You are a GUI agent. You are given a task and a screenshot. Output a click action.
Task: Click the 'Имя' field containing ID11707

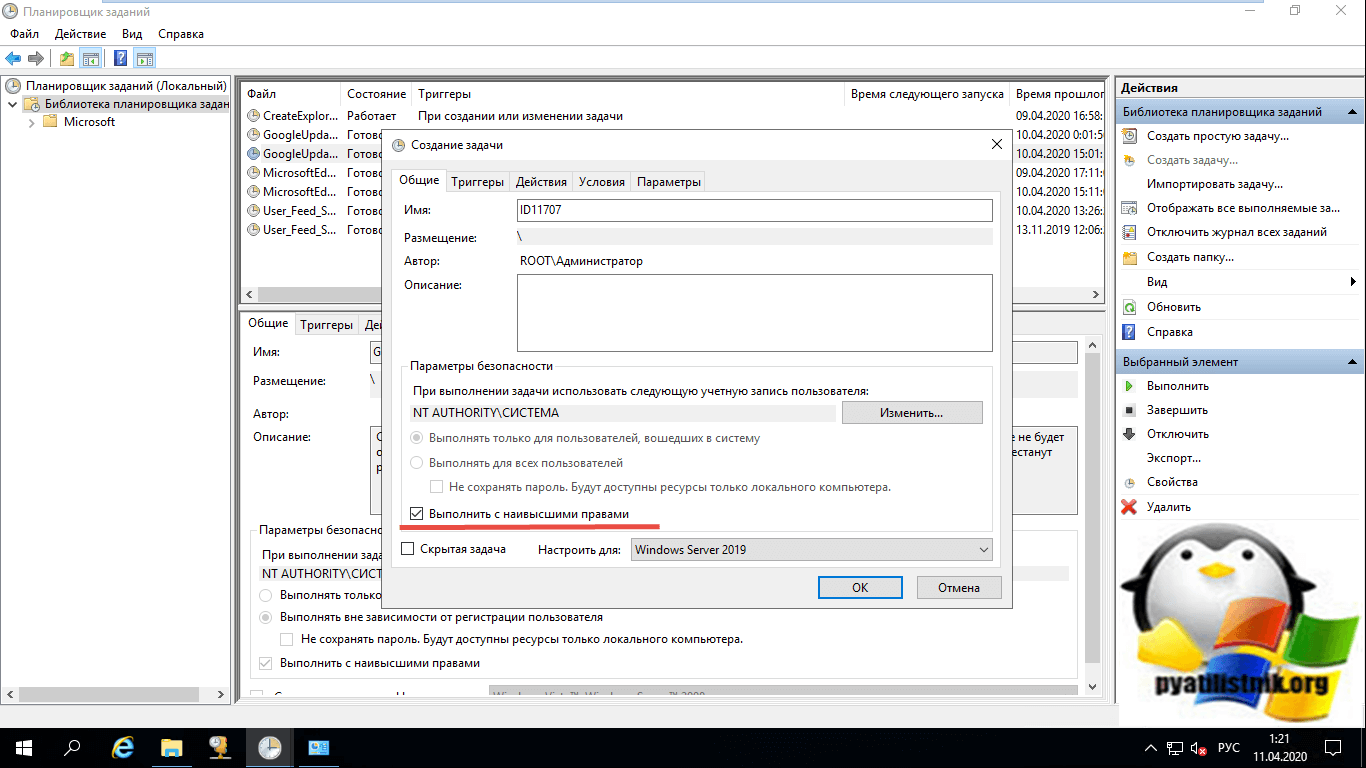pyautogui.click(x=754, y=210)
